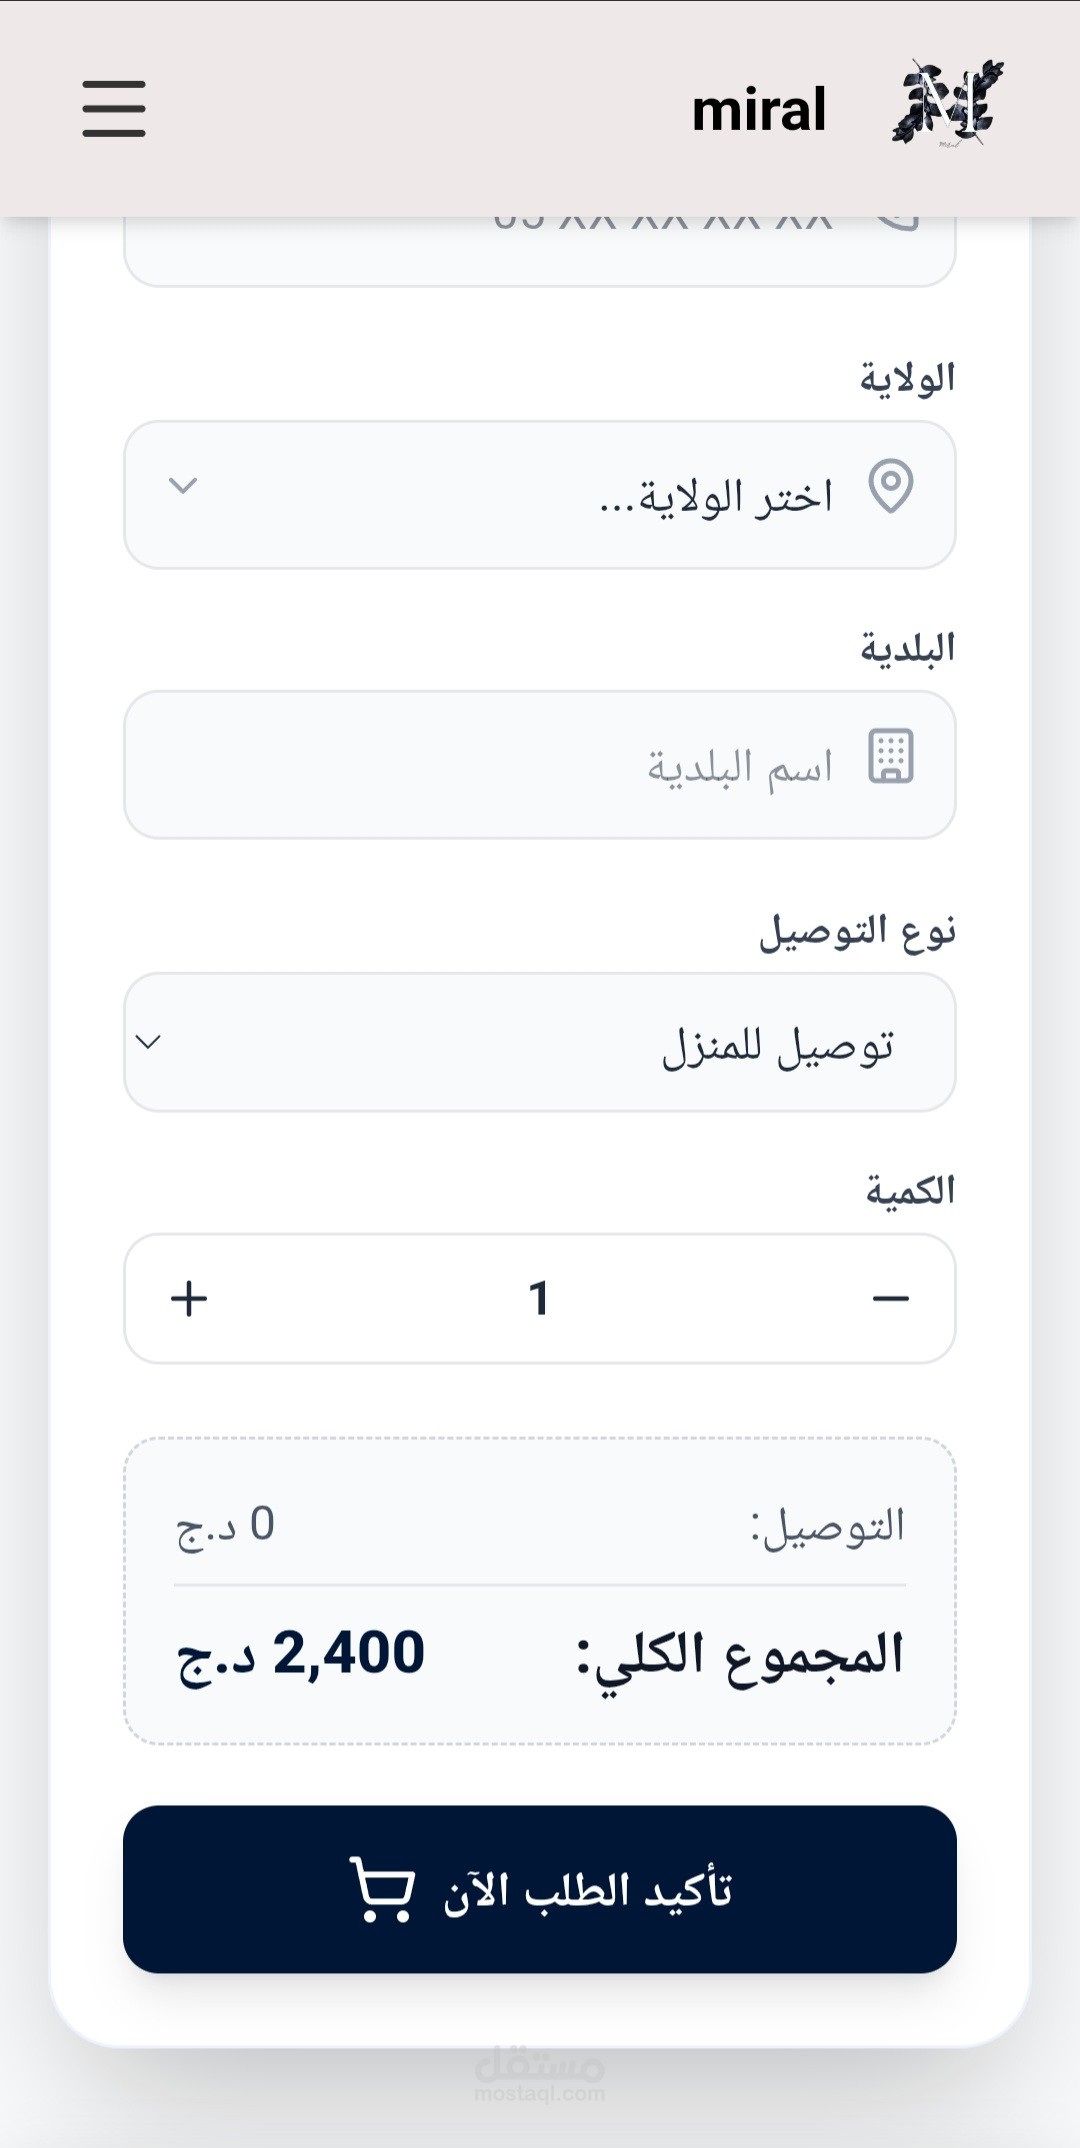Click the shopping cart icon on confirm button
Viewport: 1080px width, 2148px height.
tap(381, 1889)
